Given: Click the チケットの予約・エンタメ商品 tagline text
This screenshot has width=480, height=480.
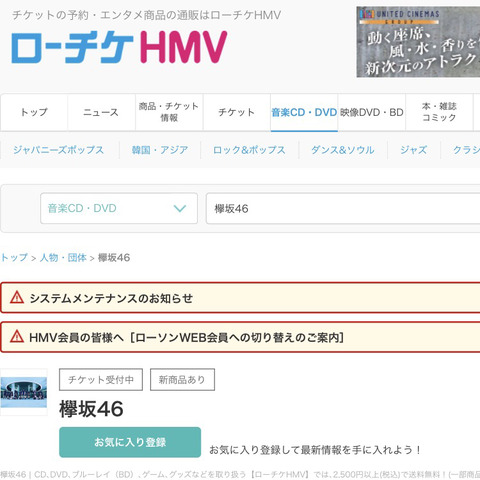Looking at the screenshot, I should (147, 15).
